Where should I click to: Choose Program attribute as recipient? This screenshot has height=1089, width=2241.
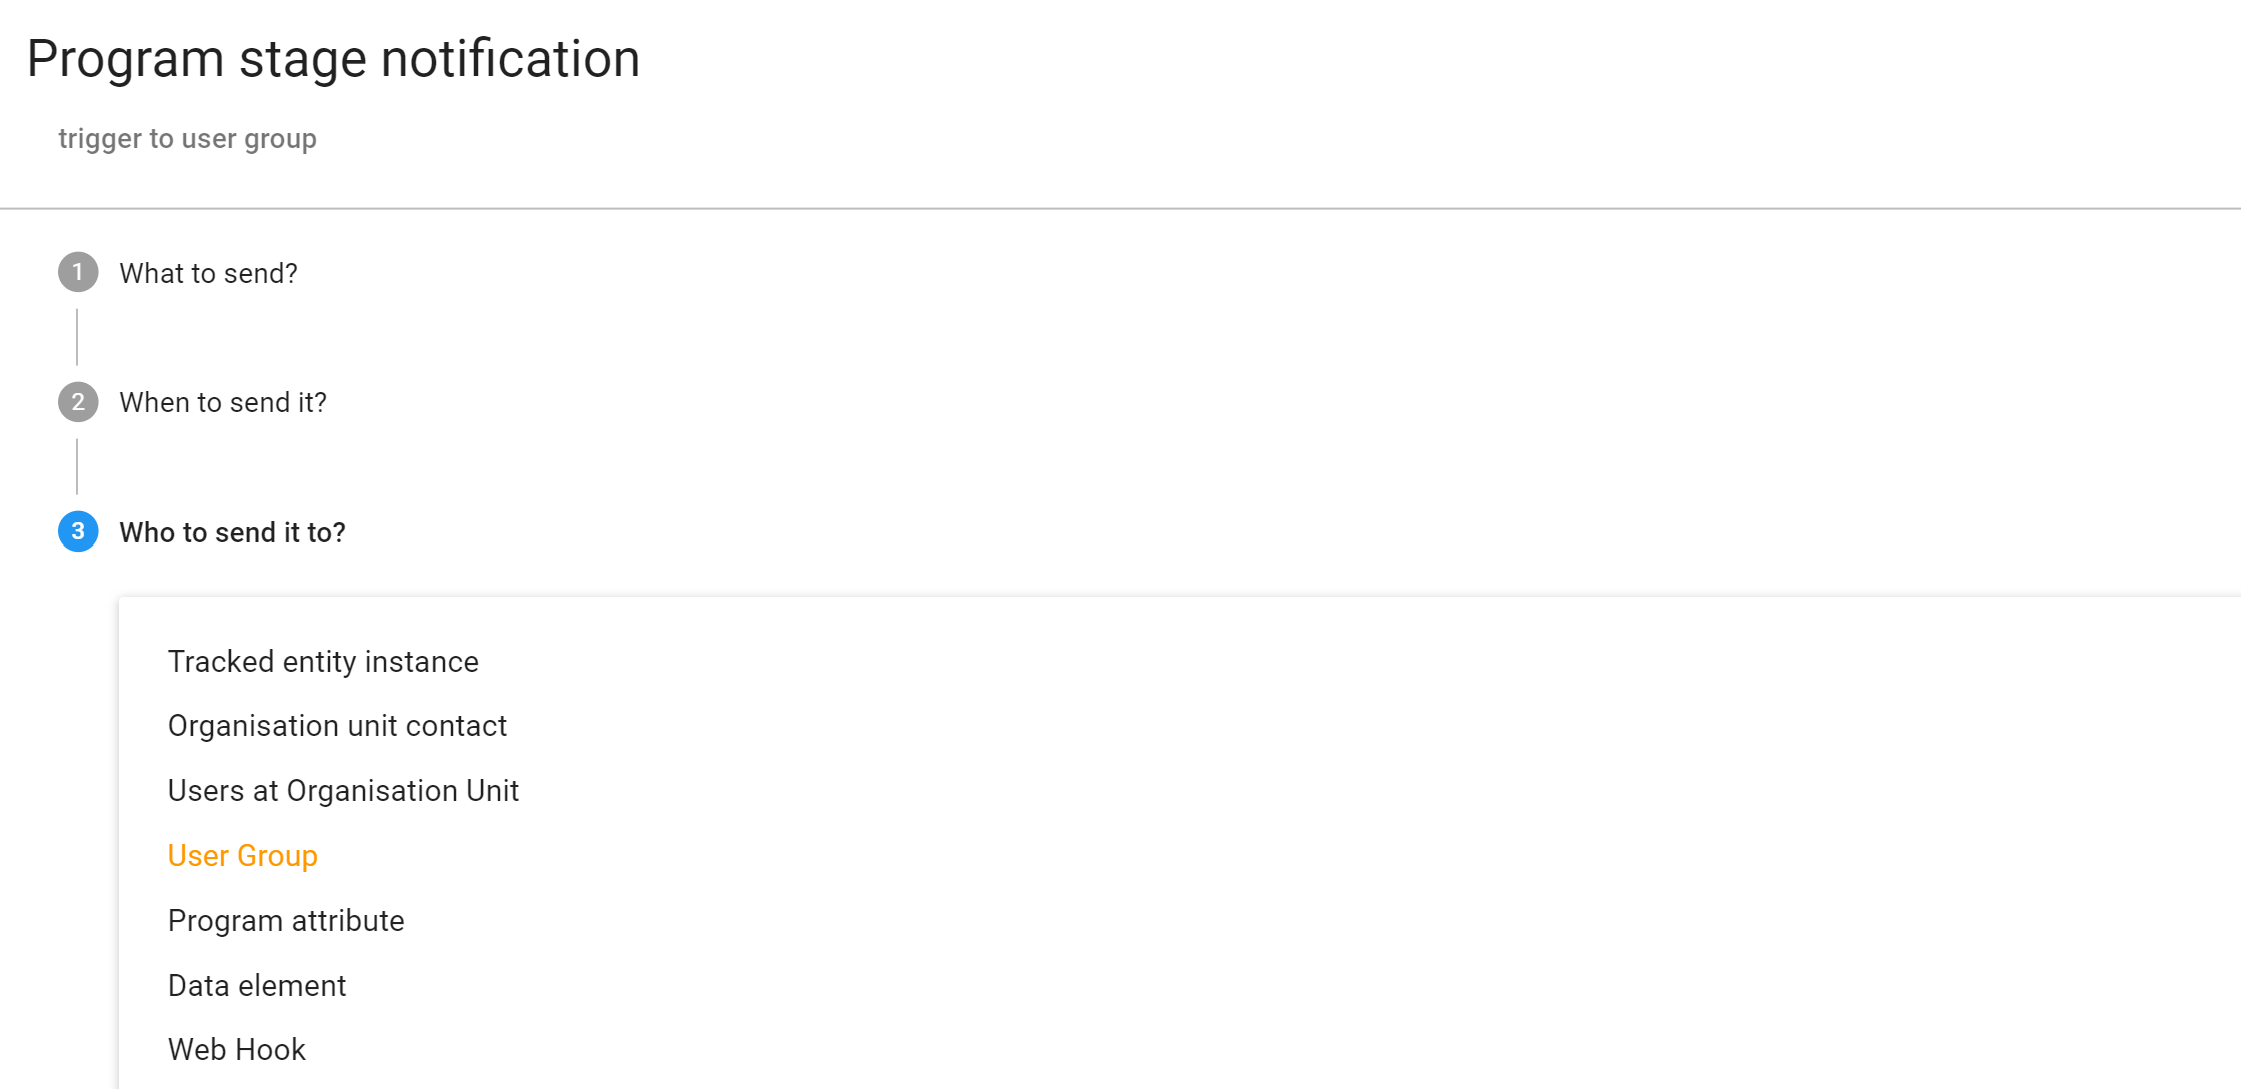tap(286, 921)
